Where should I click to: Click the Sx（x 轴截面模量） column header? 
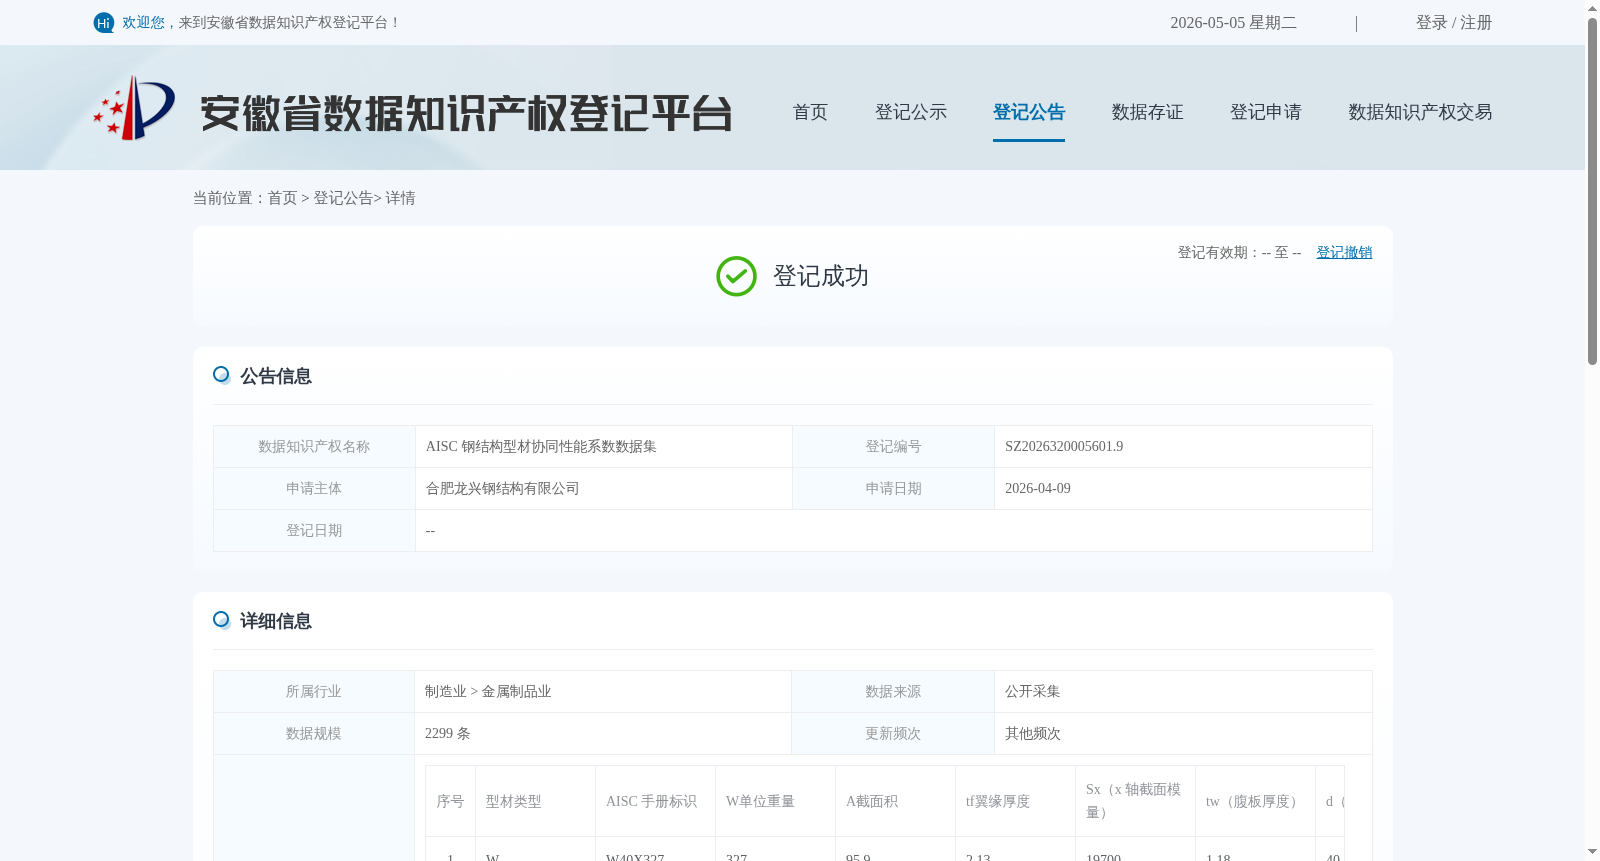coord(1135,801)
